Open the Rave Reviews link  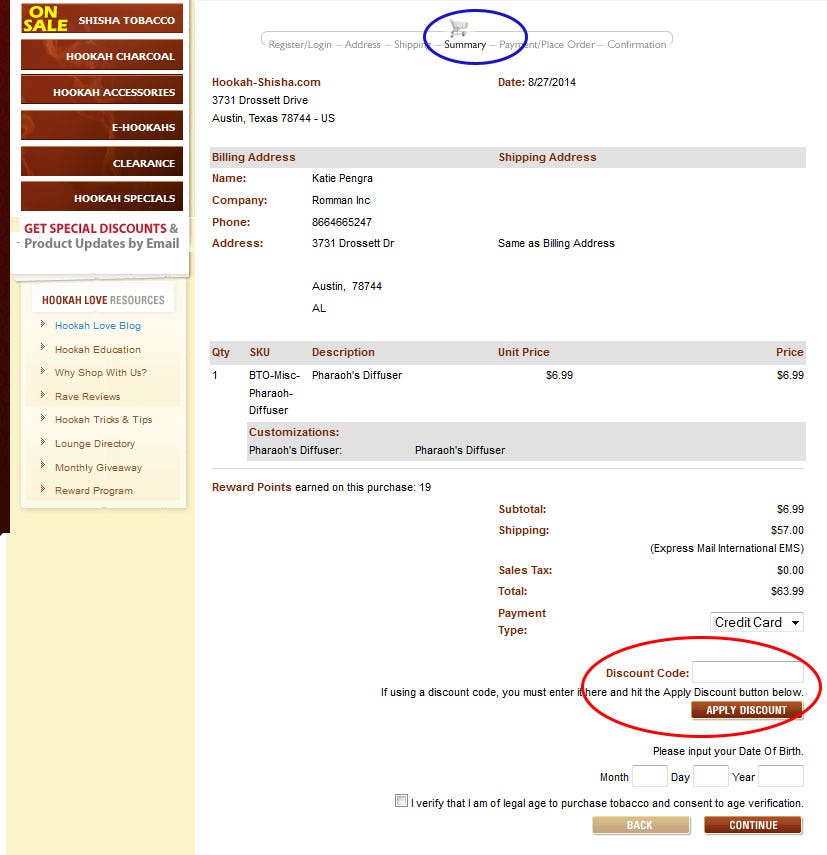pyautogui.click(x=87, y=396)
